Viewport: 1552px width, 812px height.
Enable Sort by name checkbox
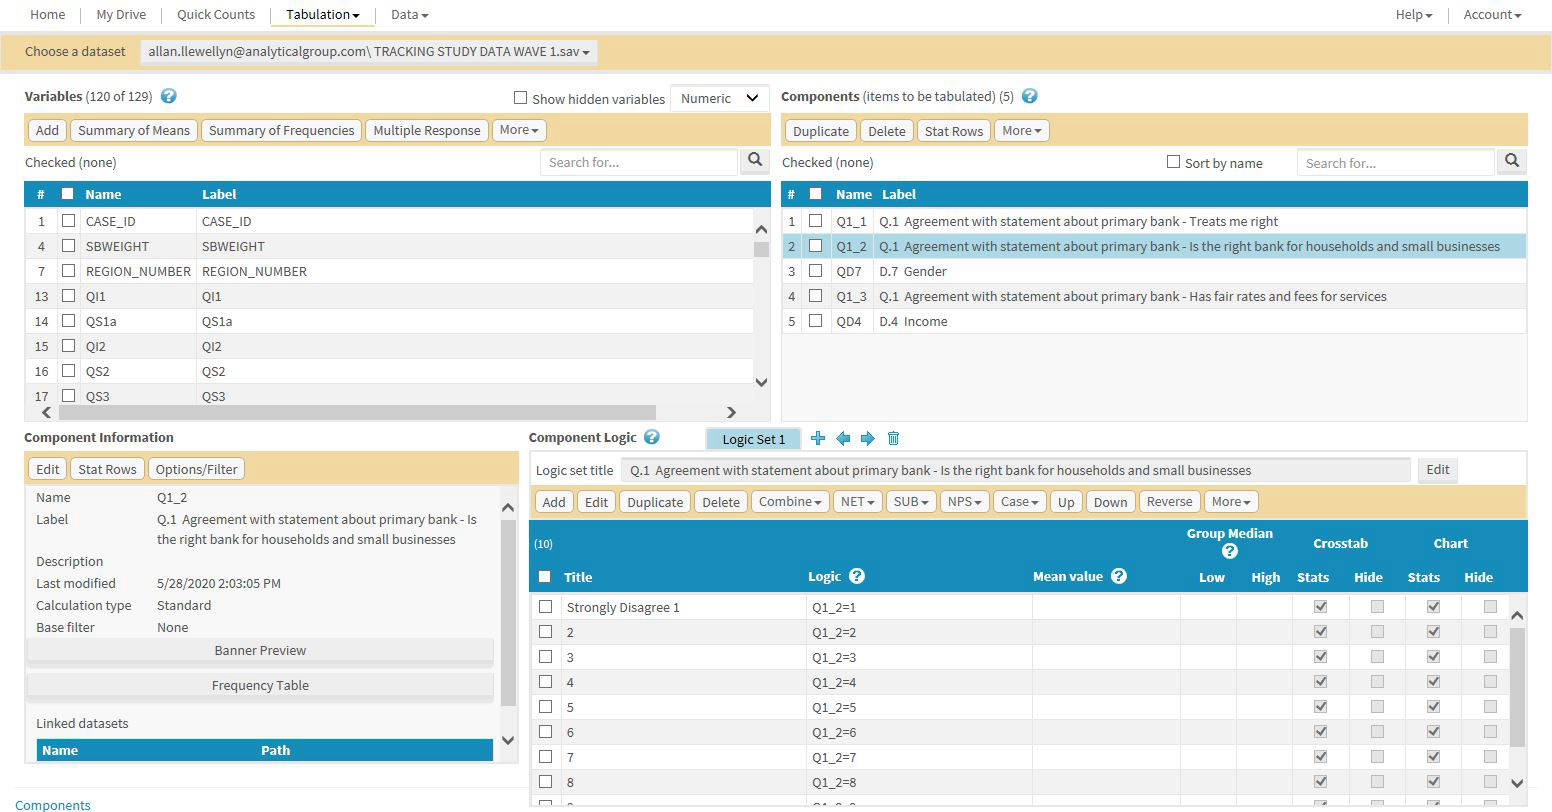pyautogui.click(x=1174, y=162)
